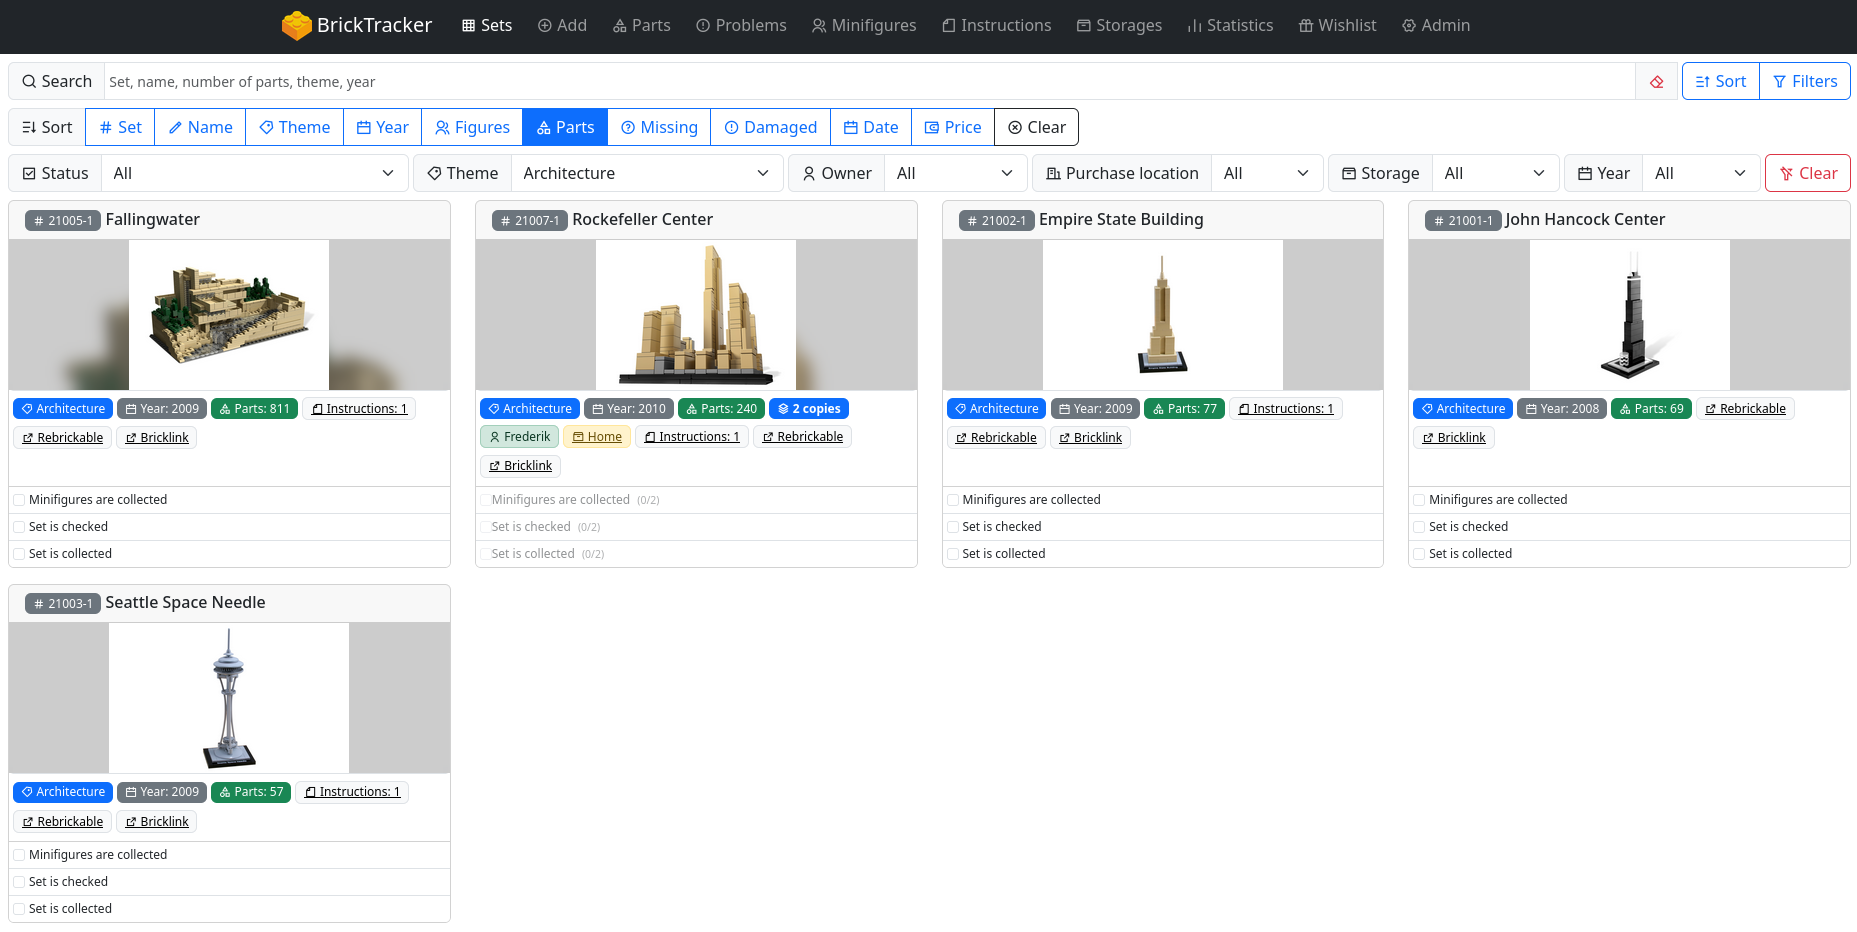Screen dimensions: 1857x932
Task: Sort sets by Year
Action: tap(382, 127)
